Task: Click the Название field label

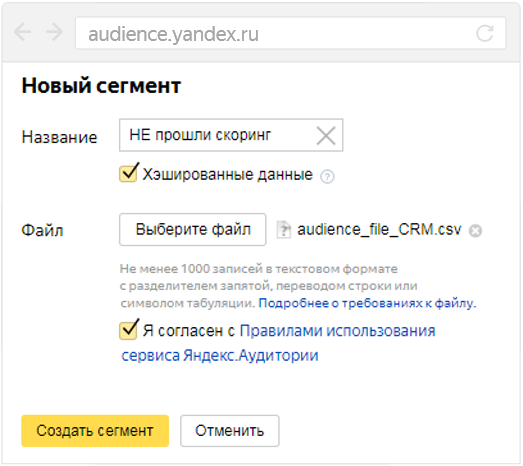Action: click(59, 137)
